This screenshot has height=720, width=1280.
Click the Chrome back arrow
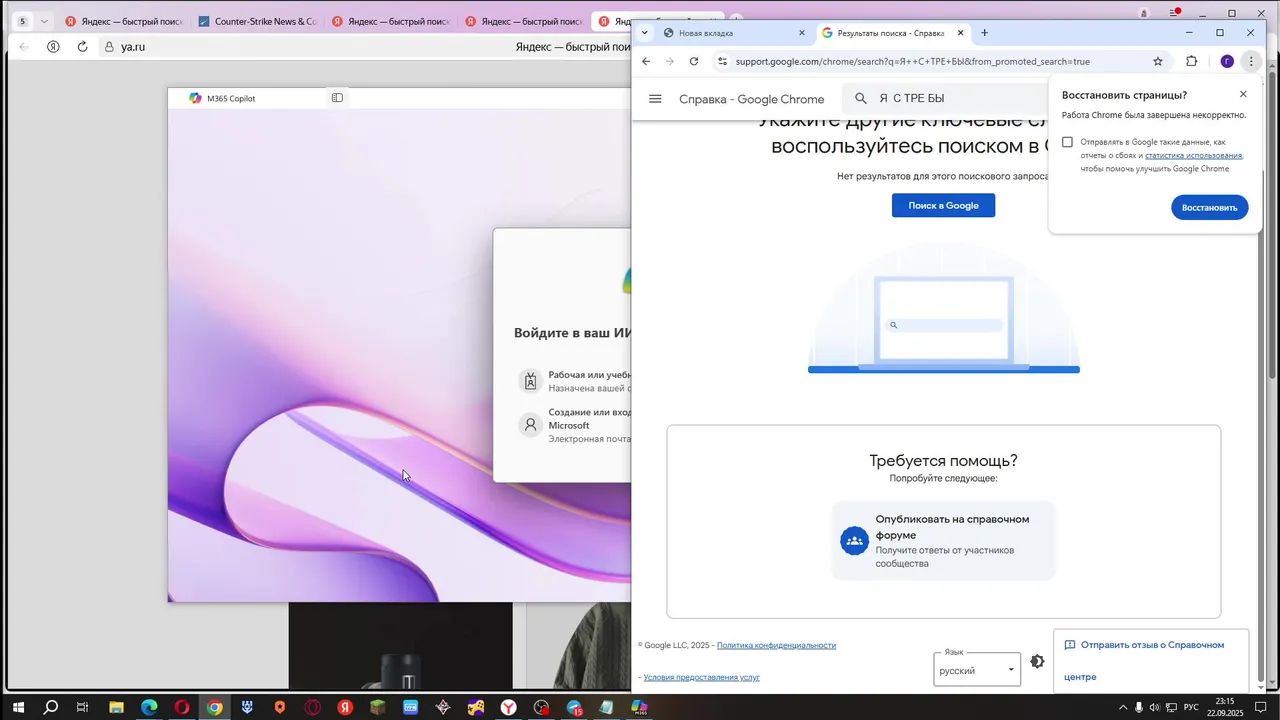pyautogui.click(x=646, y=61)
